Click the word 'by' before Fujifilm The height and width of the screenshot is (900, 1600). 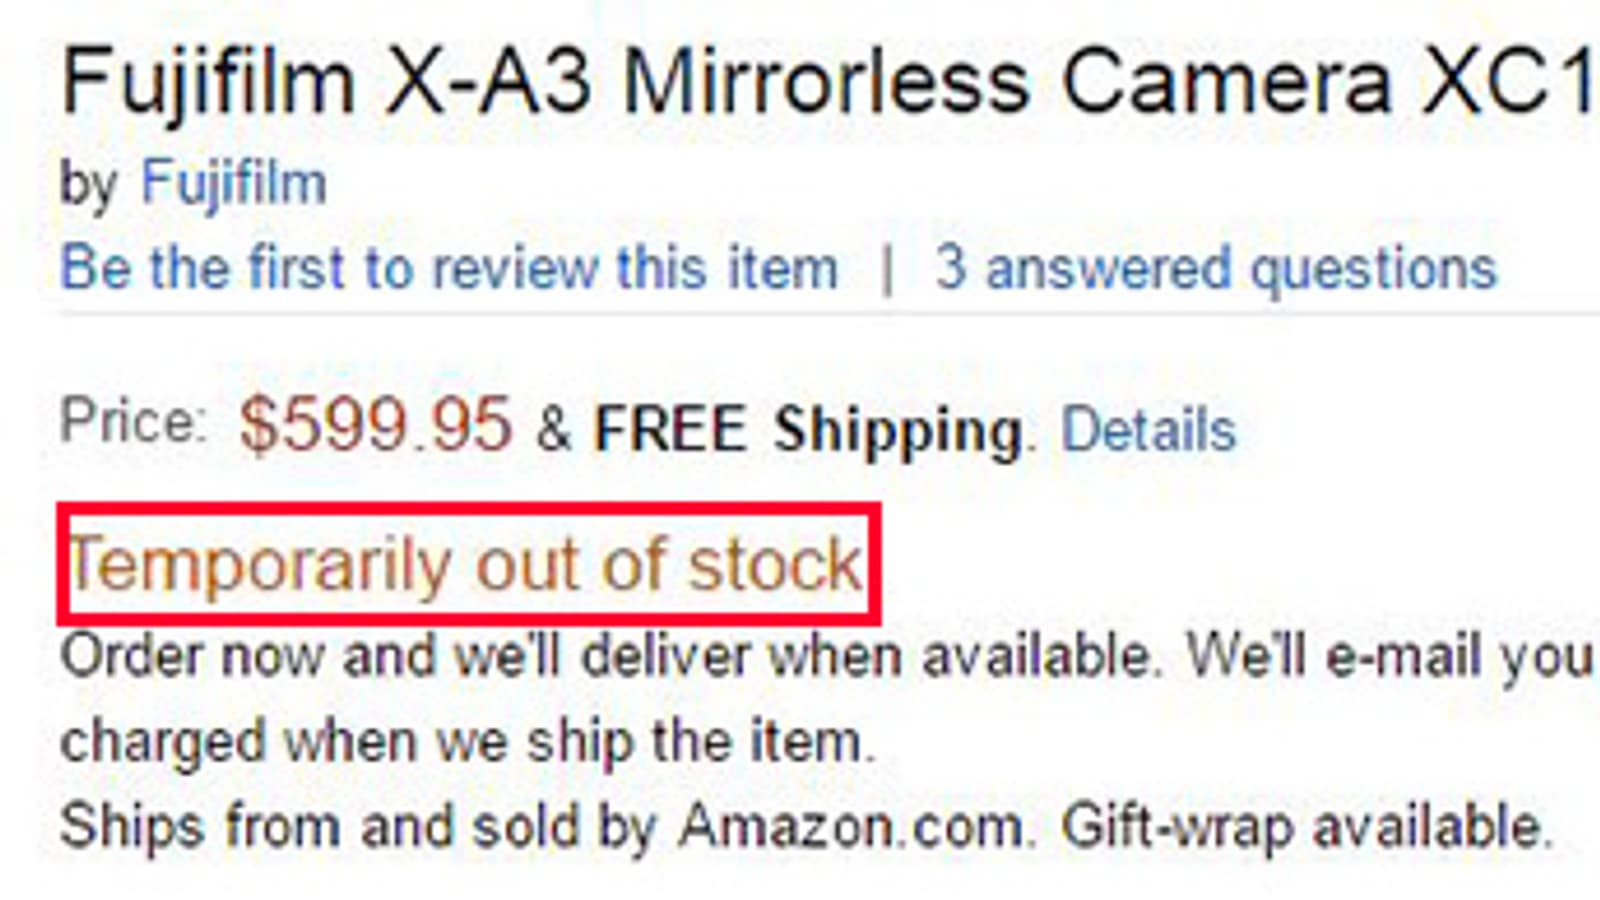click(x=88, y=186)
